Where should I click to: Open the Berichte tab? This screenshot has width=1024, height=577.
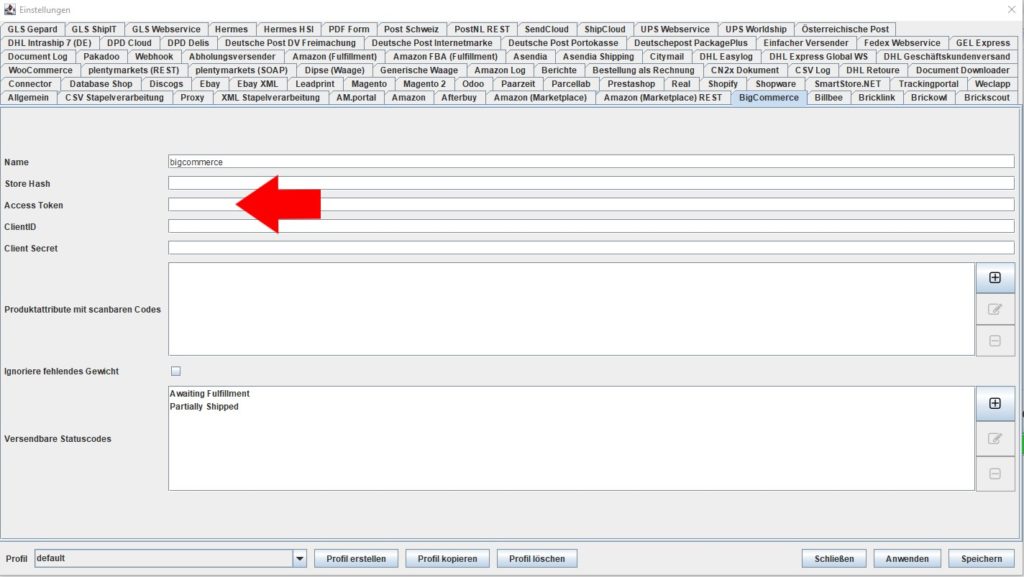pyautogui.click(x=559, y=70)
